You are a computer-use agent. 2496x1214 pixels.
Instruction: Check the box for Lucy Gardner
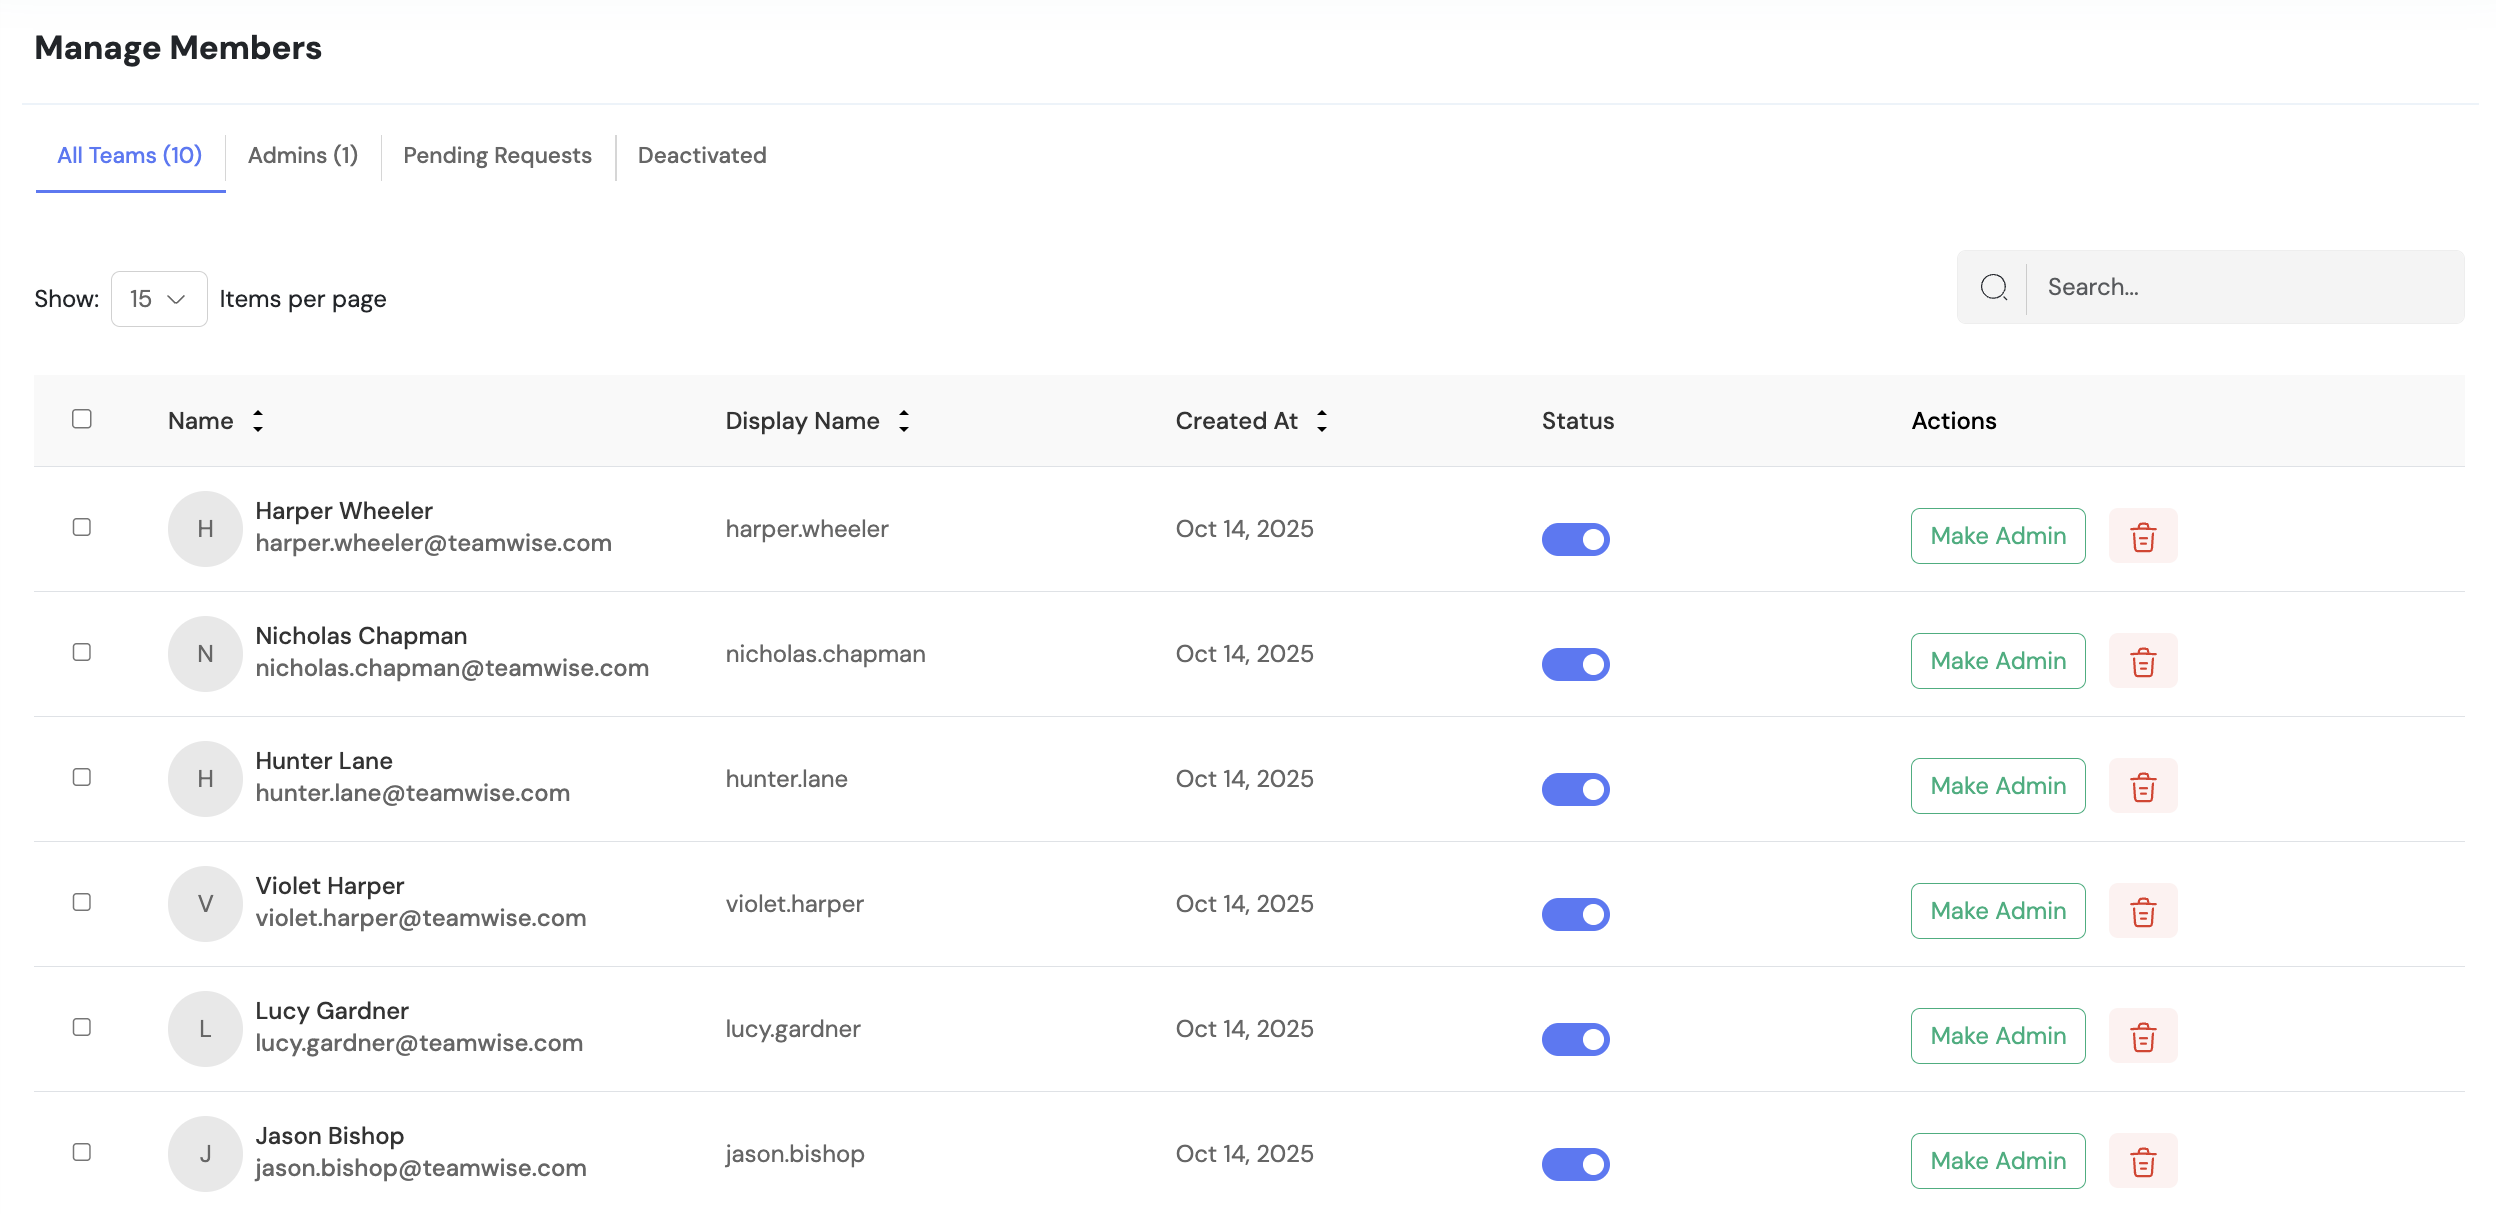(82, 1027)
